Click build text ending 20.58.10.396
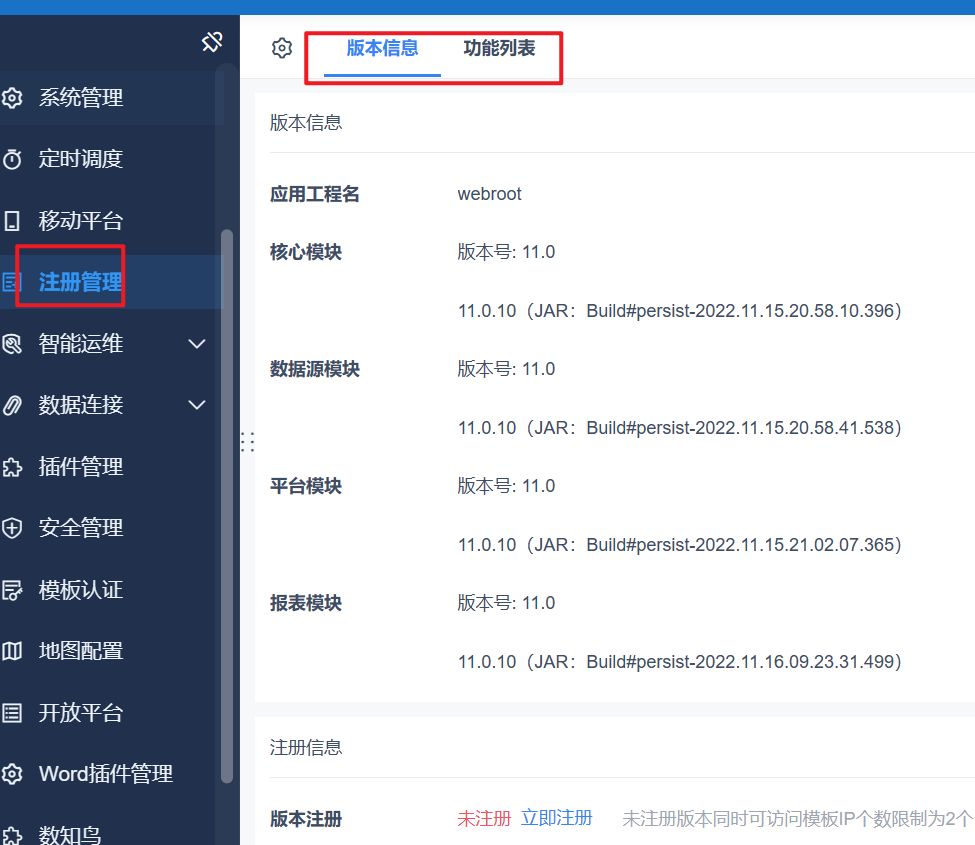 (680, 311)
